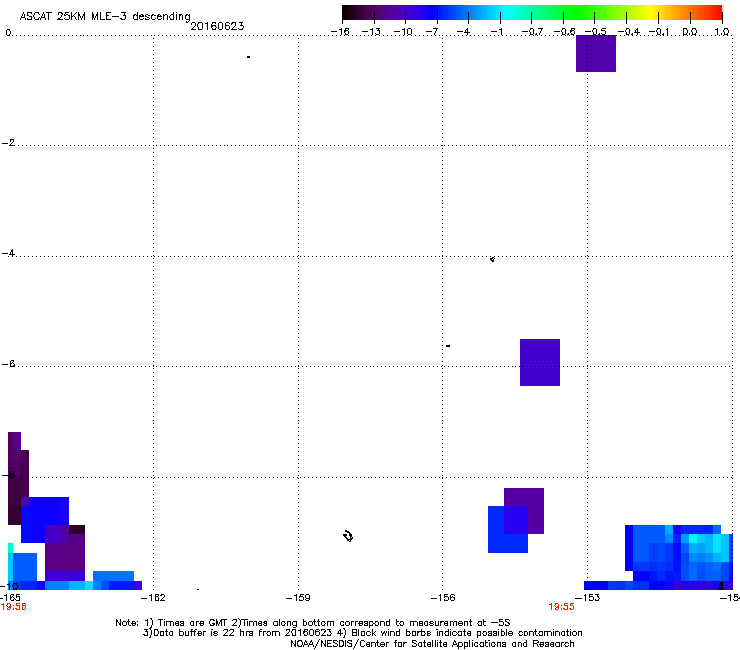
Task: Select the date '20160623' beneath the title
Action: click(x=217, y=26)
